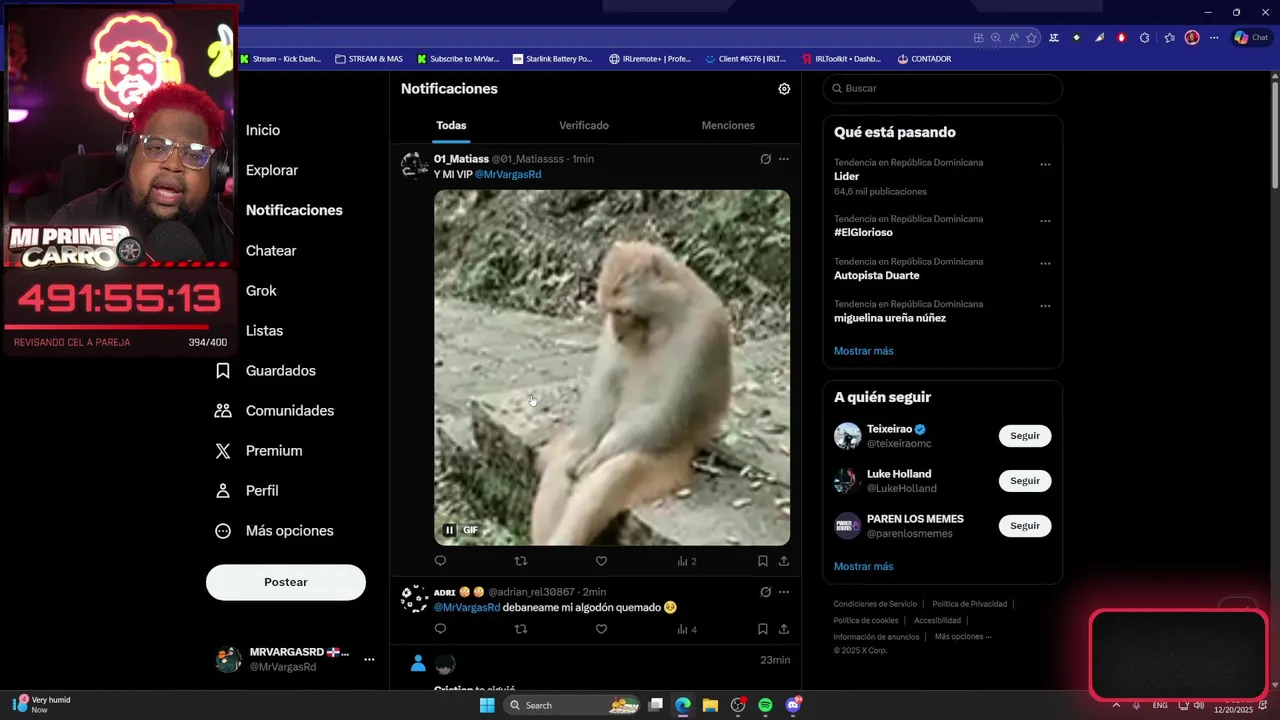1280x720 pixels.
Task: Open File Explorer from taskbar
Action: [710, 705]
